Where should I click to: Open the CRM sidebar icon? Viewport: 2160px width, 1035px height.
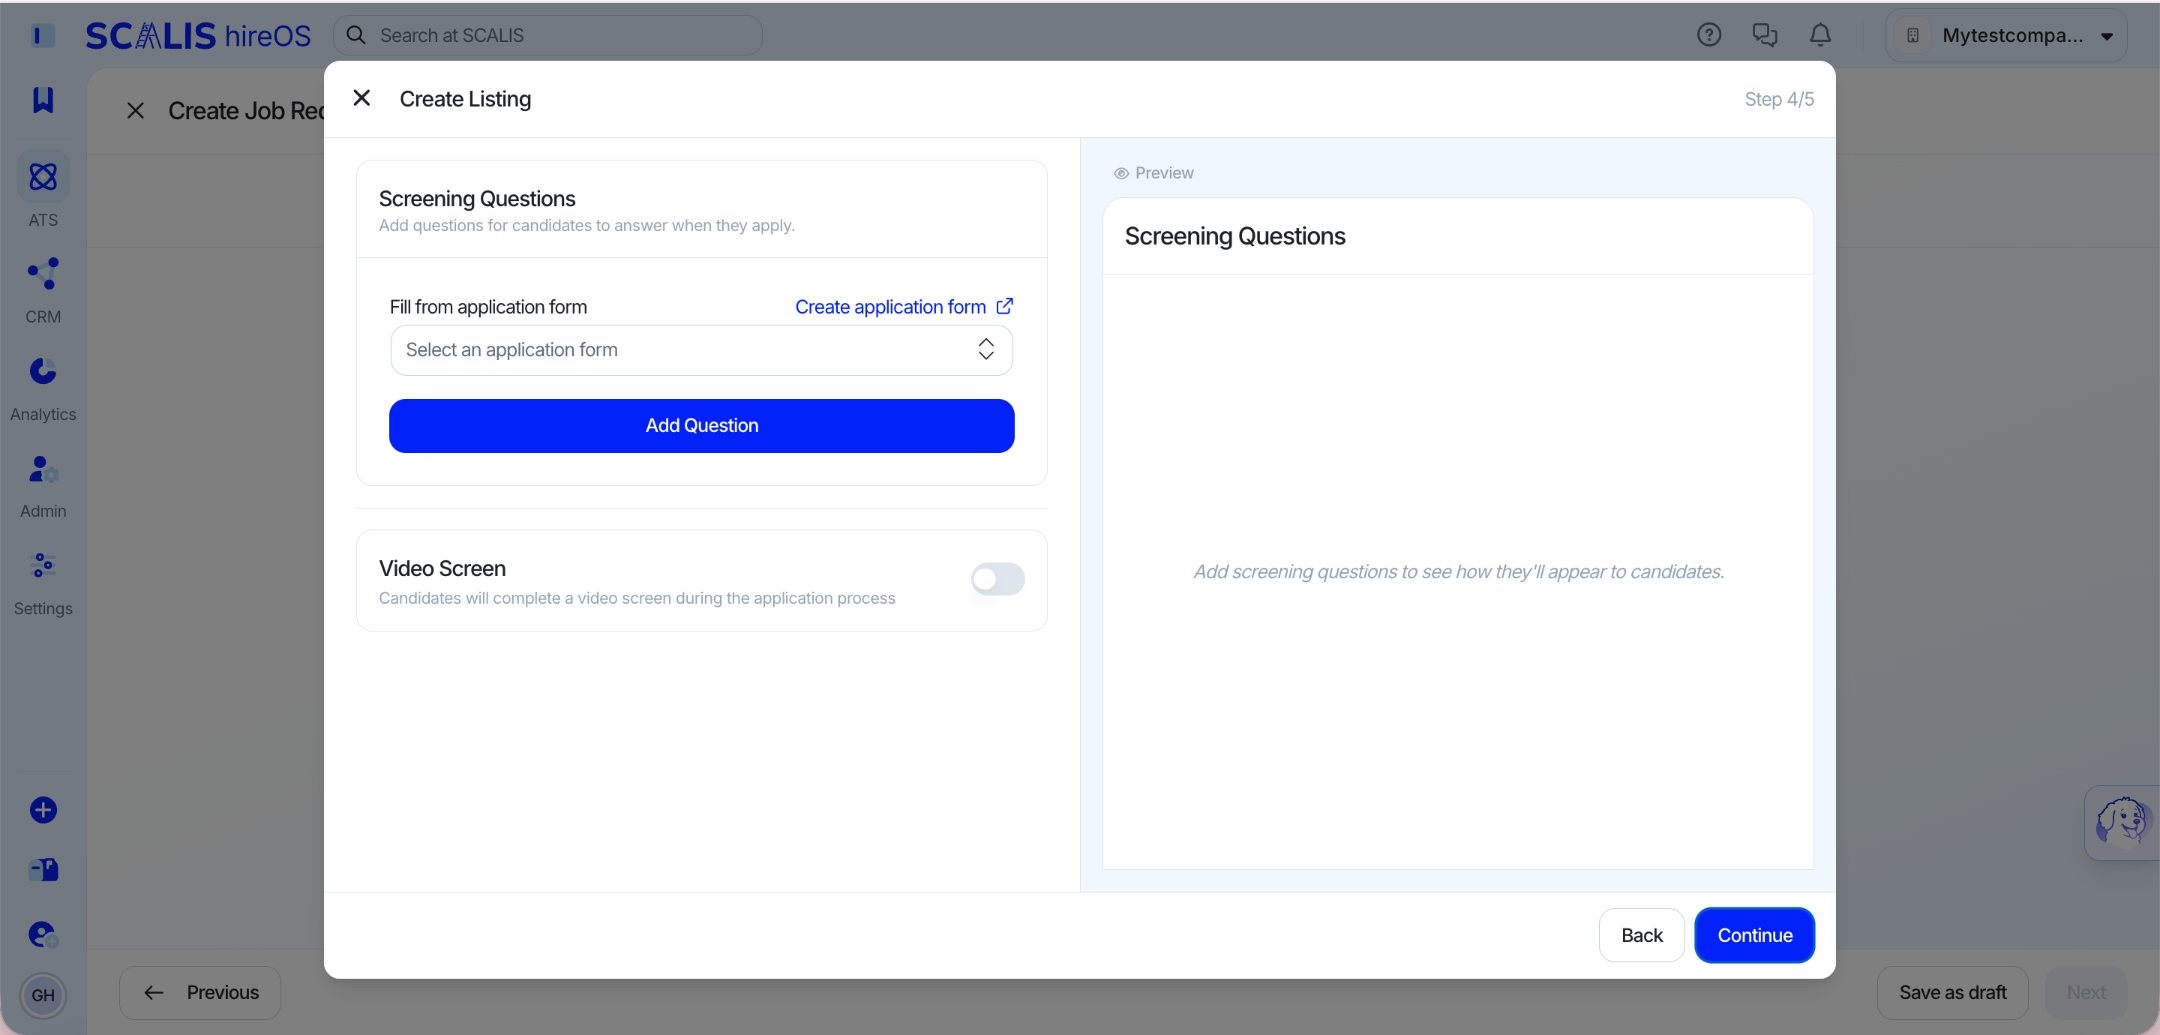(x=43, y=274)
